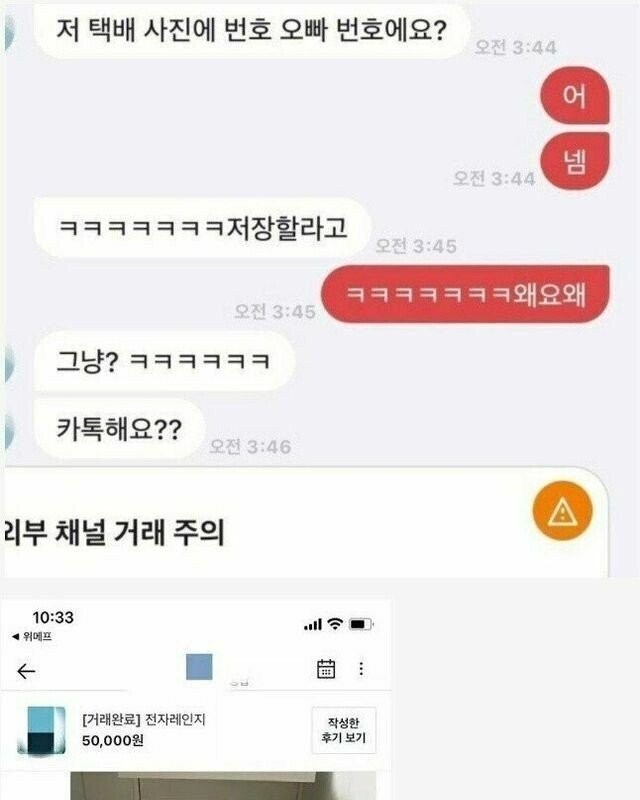Select the red ㅋㅋㅋ왜요왜 message bubble
Viewport: 640px width, 800px height.
465,294
